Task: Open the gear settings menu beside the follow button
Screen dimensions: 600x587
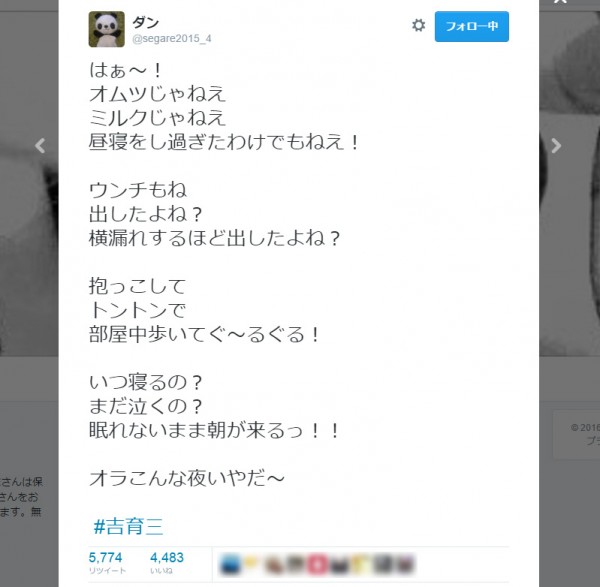Action: click(418, 26)
